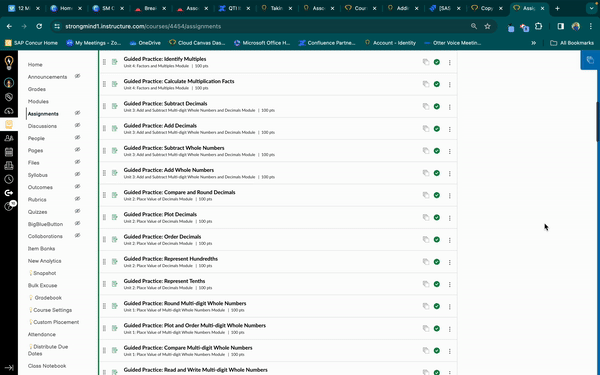Screen dimensions: 600x375
Task: Open Quizzes in course navigation
Action: [x=38, y=212]
